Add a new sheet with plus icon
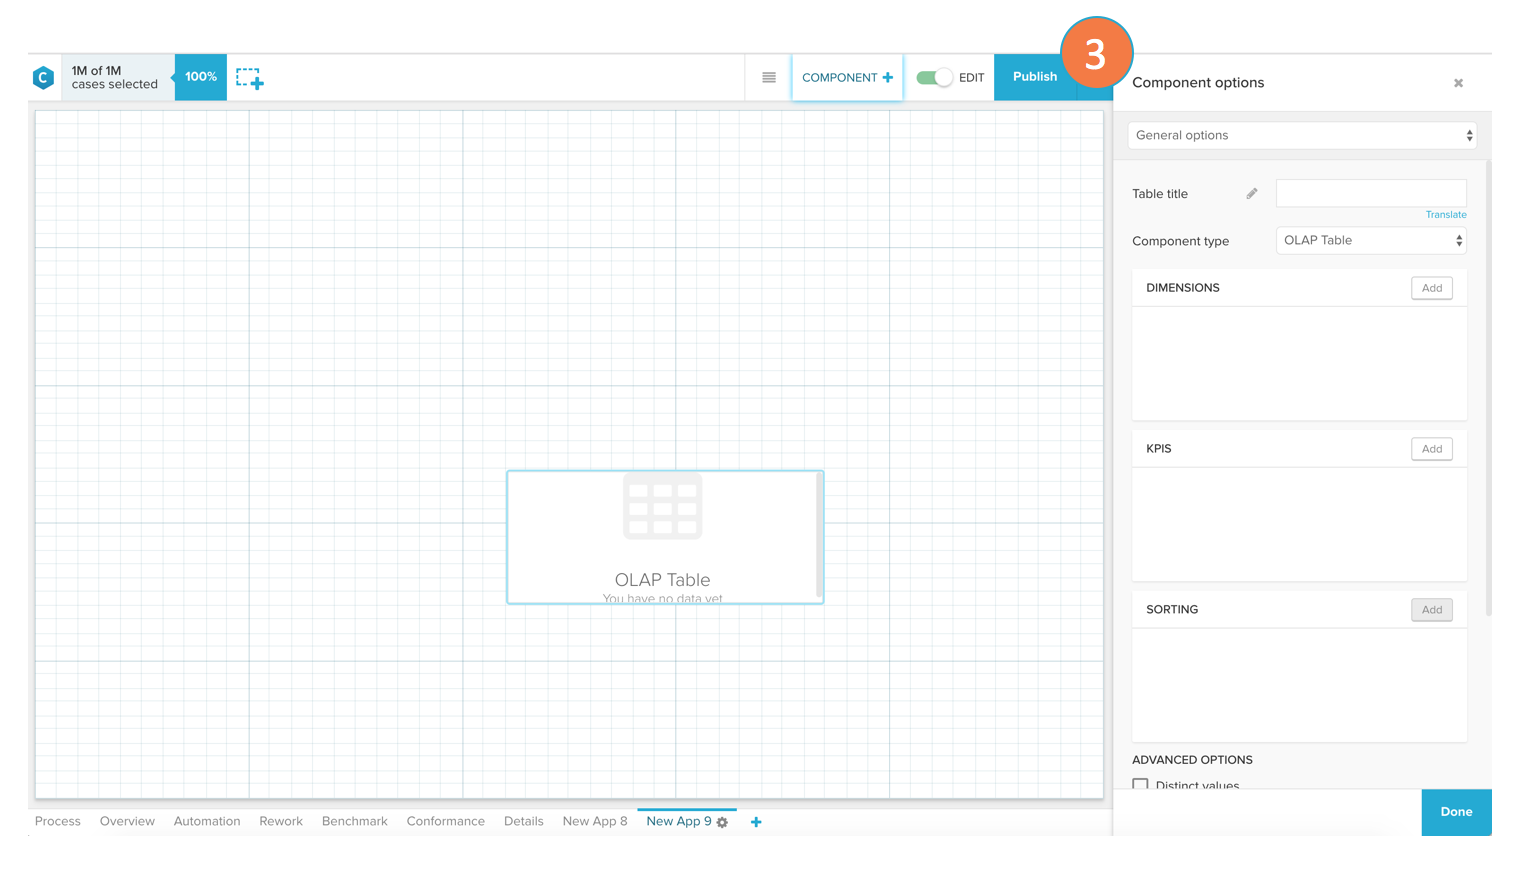 coord(756,822)
